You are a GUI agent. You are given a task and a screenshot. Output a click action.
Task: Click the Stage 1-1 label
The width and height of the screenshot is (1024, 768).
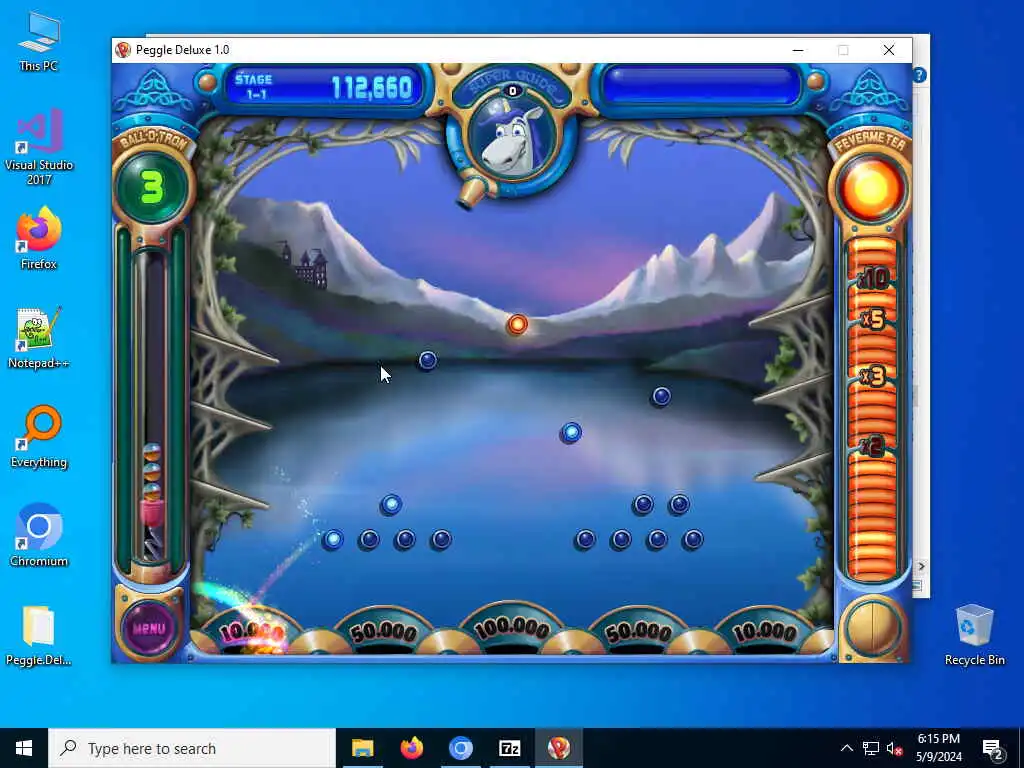pos(253,86)
